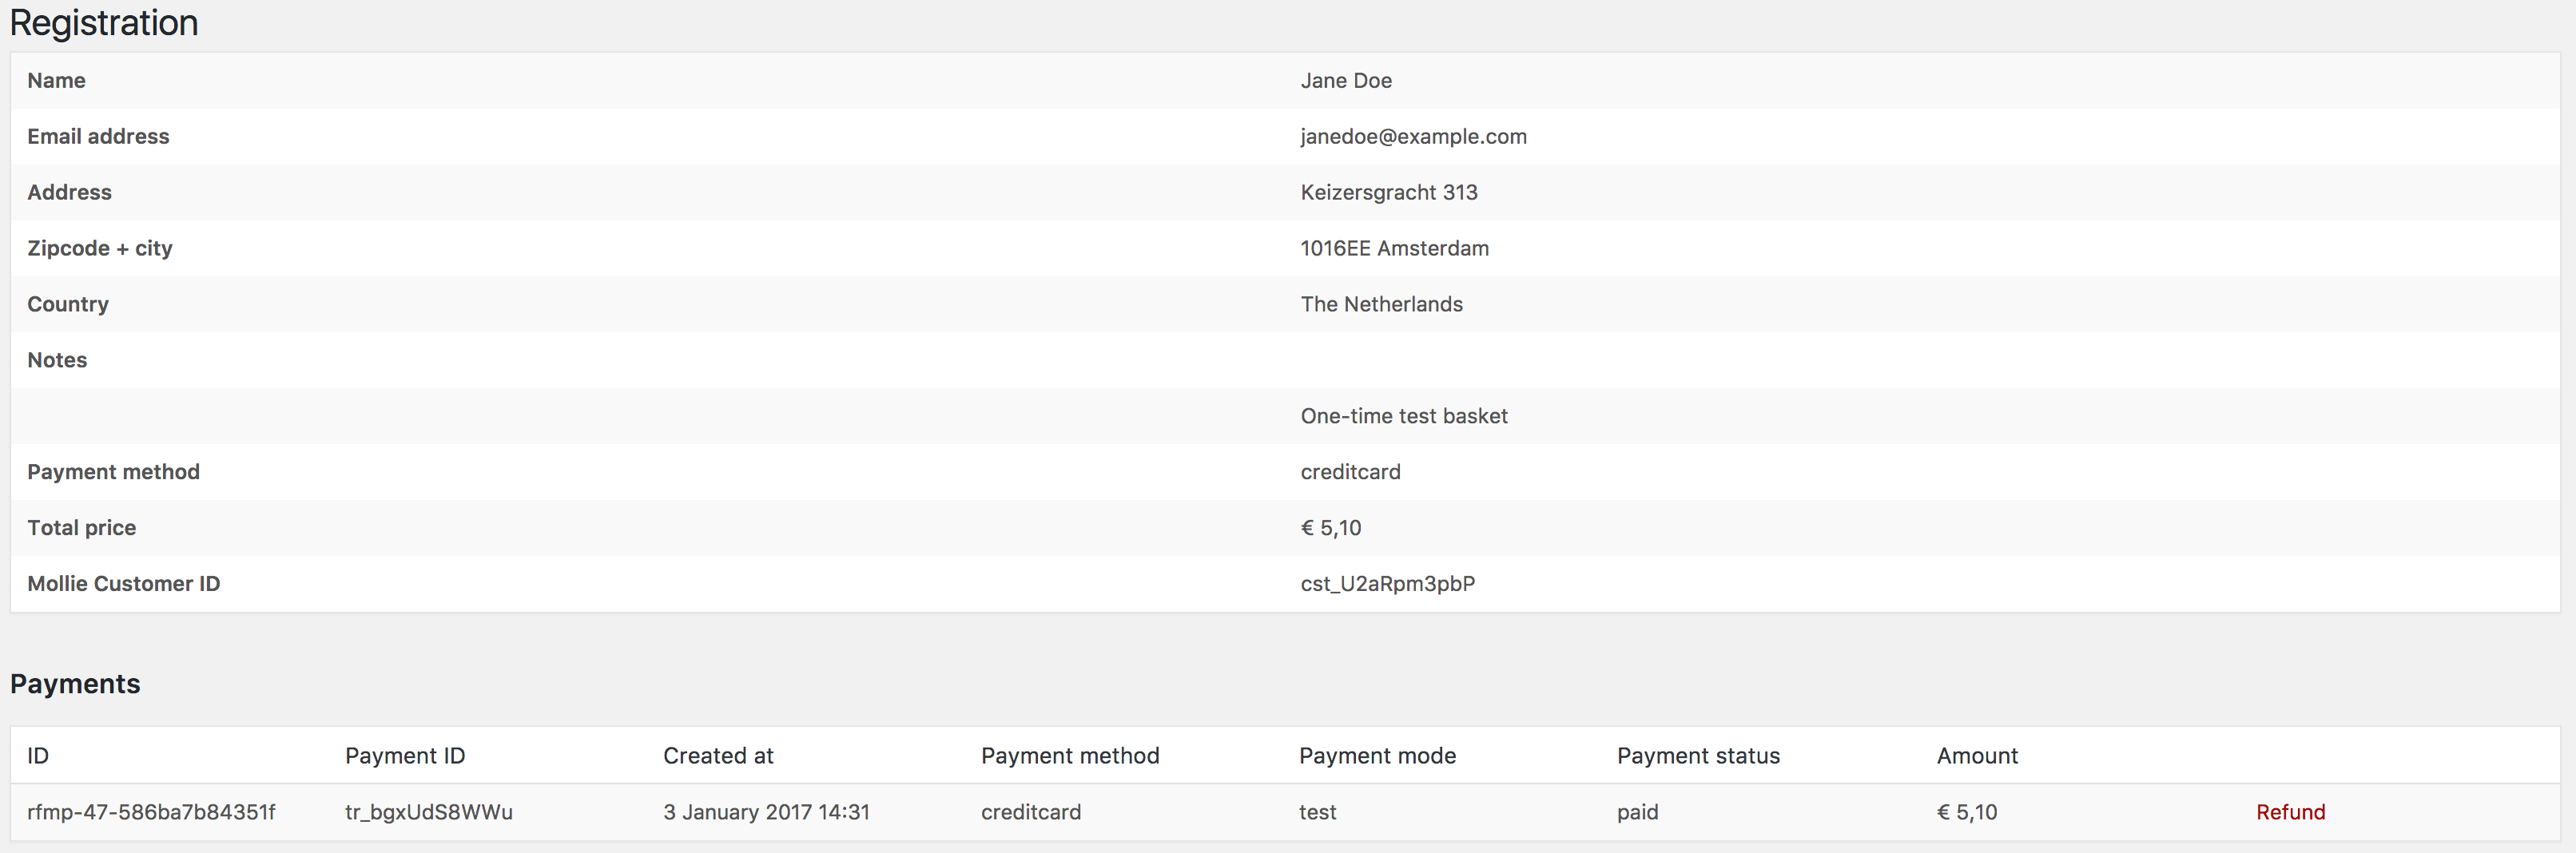Click the Zipcode value 1016EE Amsterdam
The height and width of the screenshot is (853, 2576).
point(1394,248)
